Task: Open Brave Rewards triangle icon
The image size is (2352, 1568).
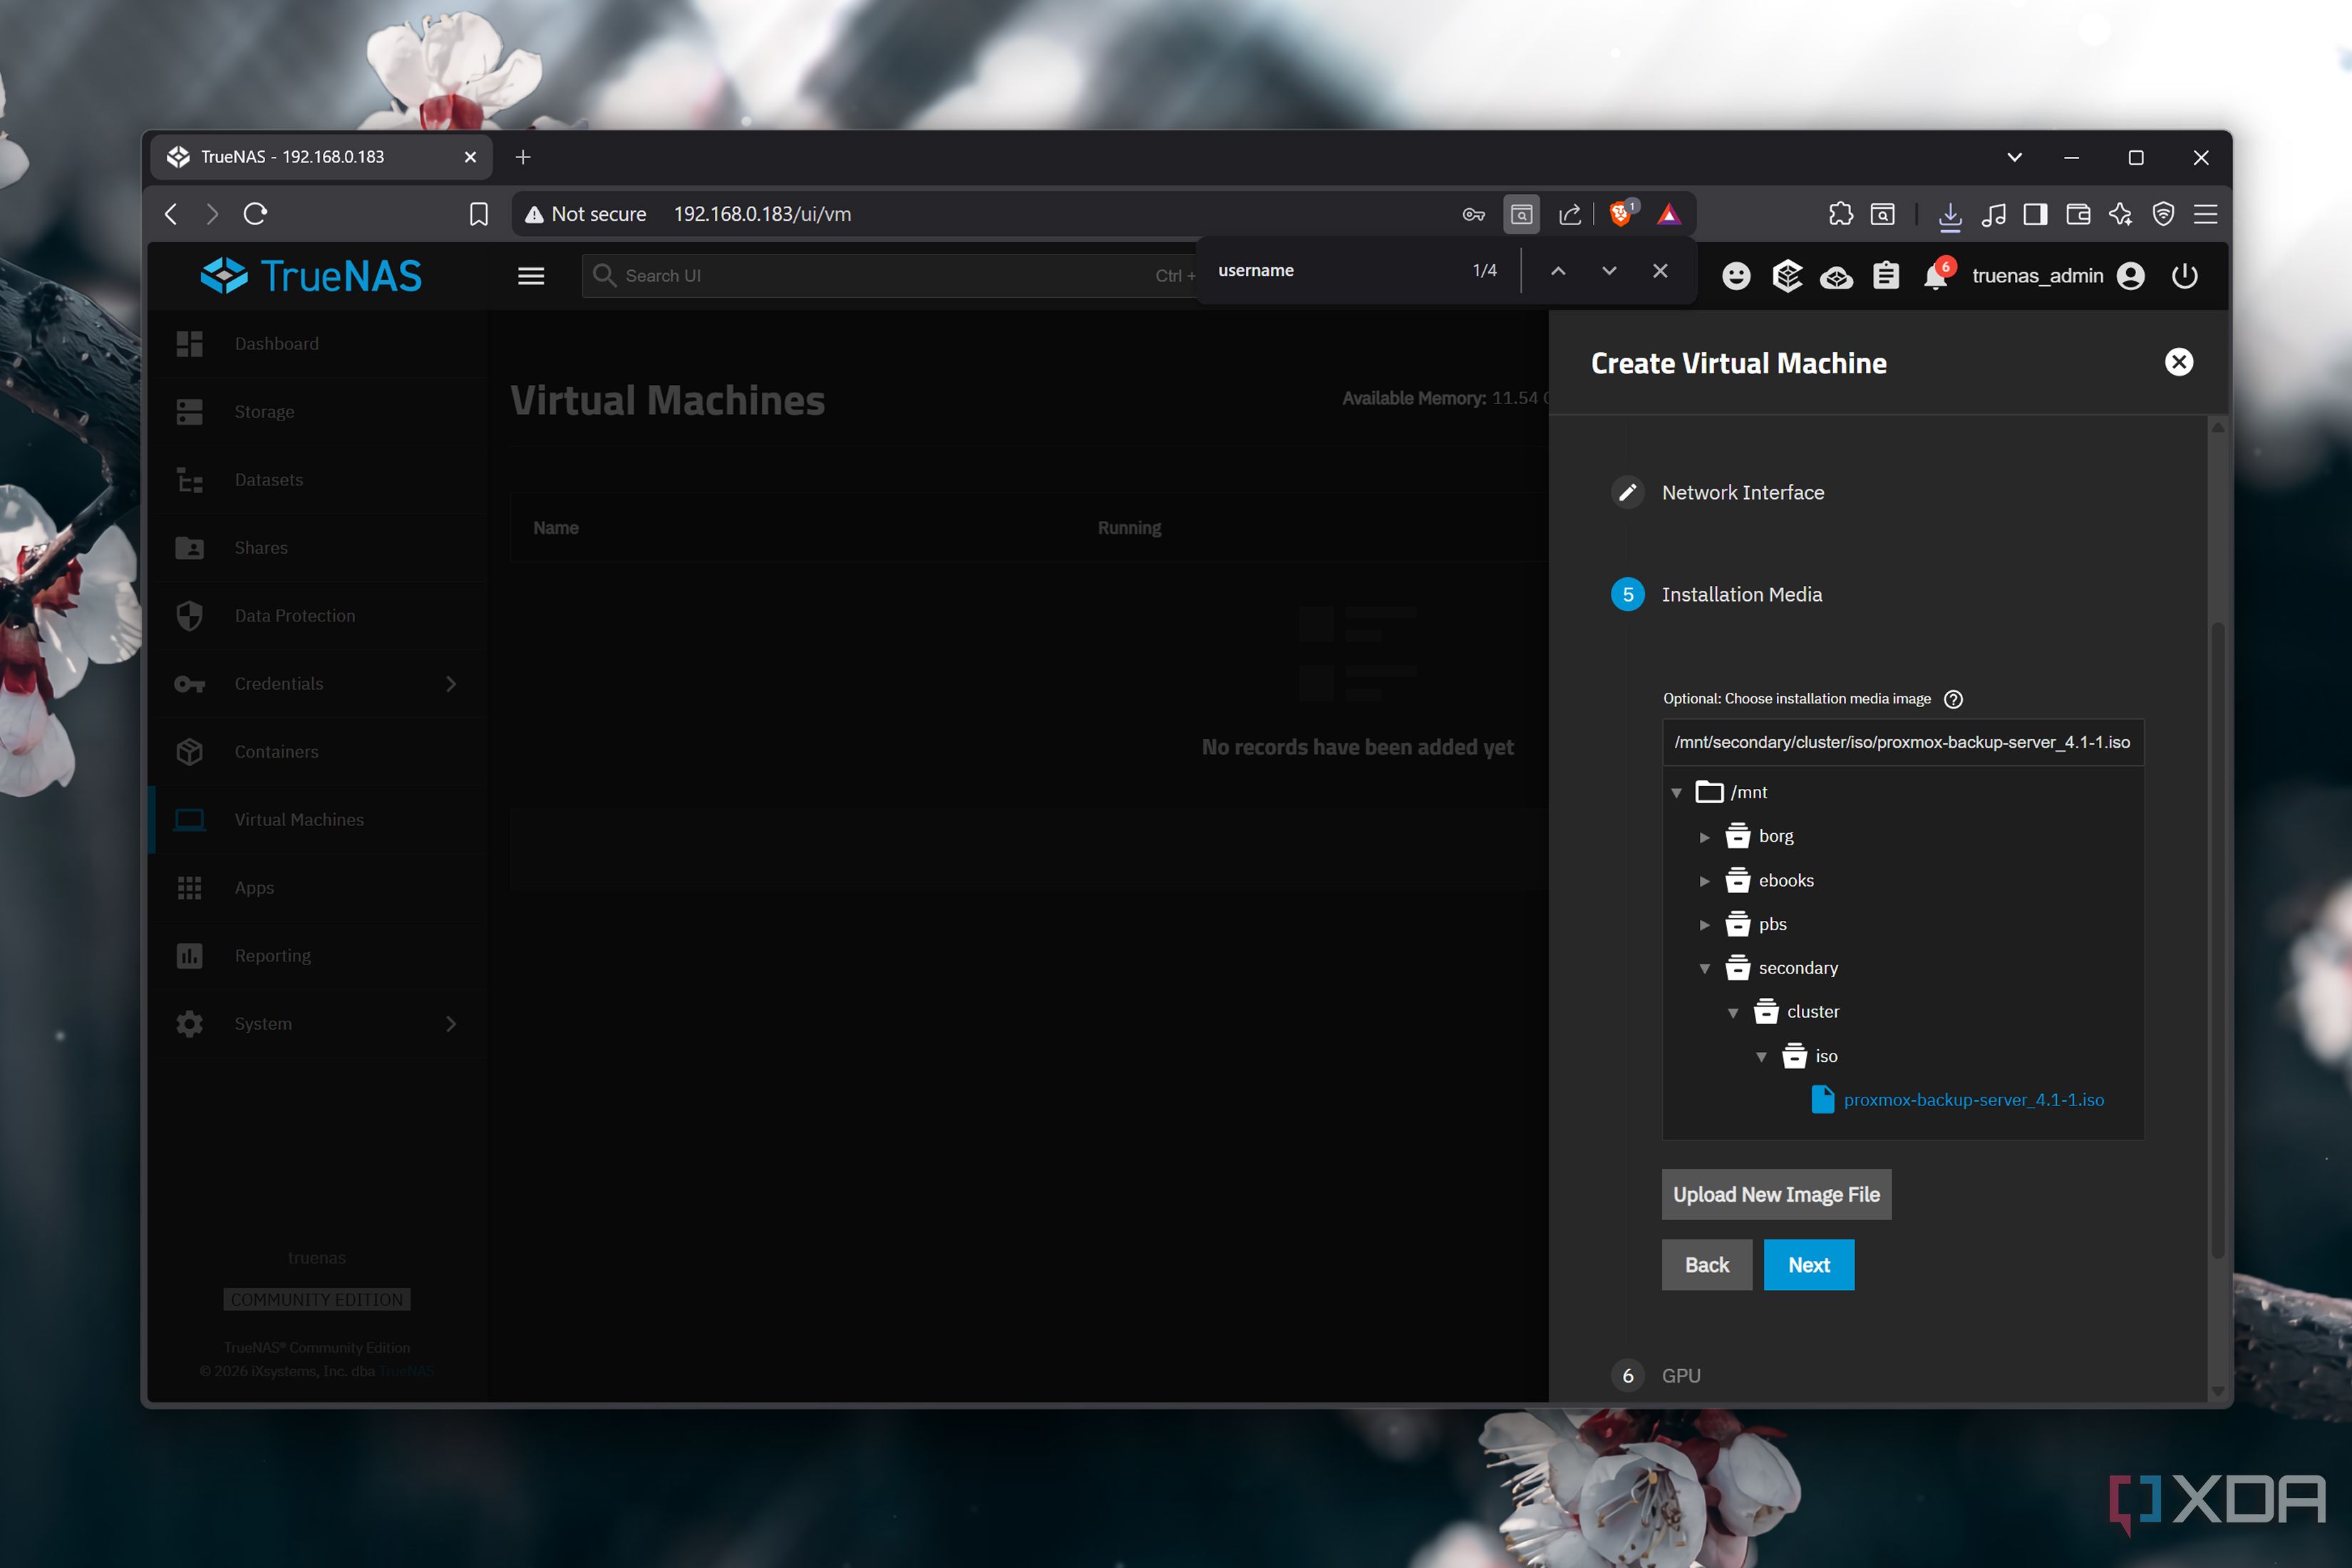Action: coord(1669,214)
